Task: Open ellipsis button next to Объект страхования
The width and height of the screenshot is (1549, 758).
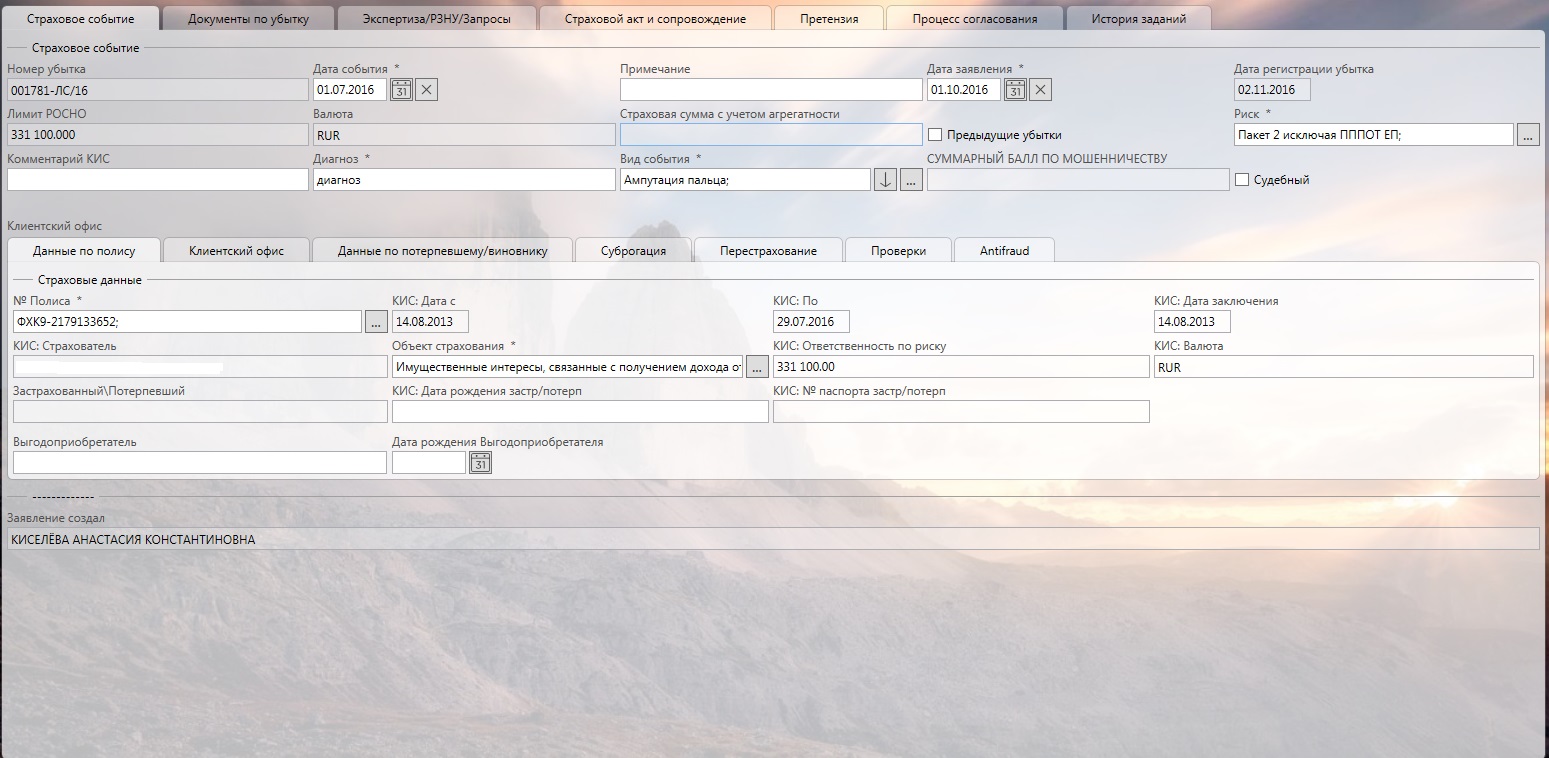Action: click(757, 367)
